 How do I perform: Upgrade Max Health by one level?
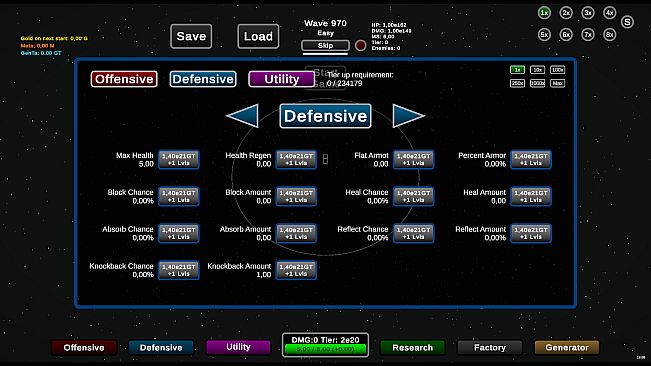pyautogui.click(x=179, y=159)
